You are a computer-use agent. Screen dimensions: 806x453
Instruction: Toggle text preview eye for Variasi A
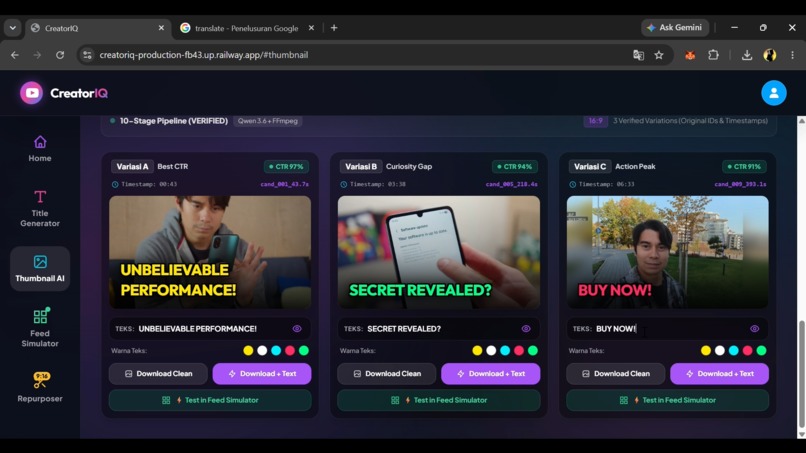pyautogui.click(x=297, y=329)
